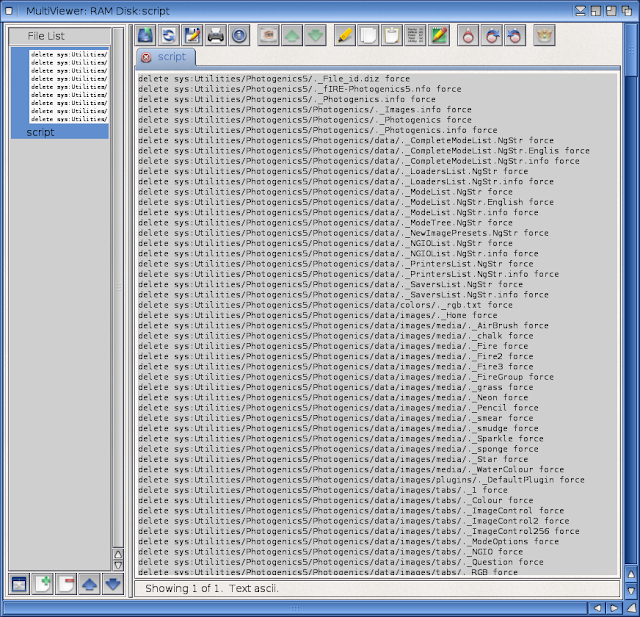Click the line with 'media/._FireGroup'
The height and width of the screenshot is (617, 640).
[x=346, y=377]
